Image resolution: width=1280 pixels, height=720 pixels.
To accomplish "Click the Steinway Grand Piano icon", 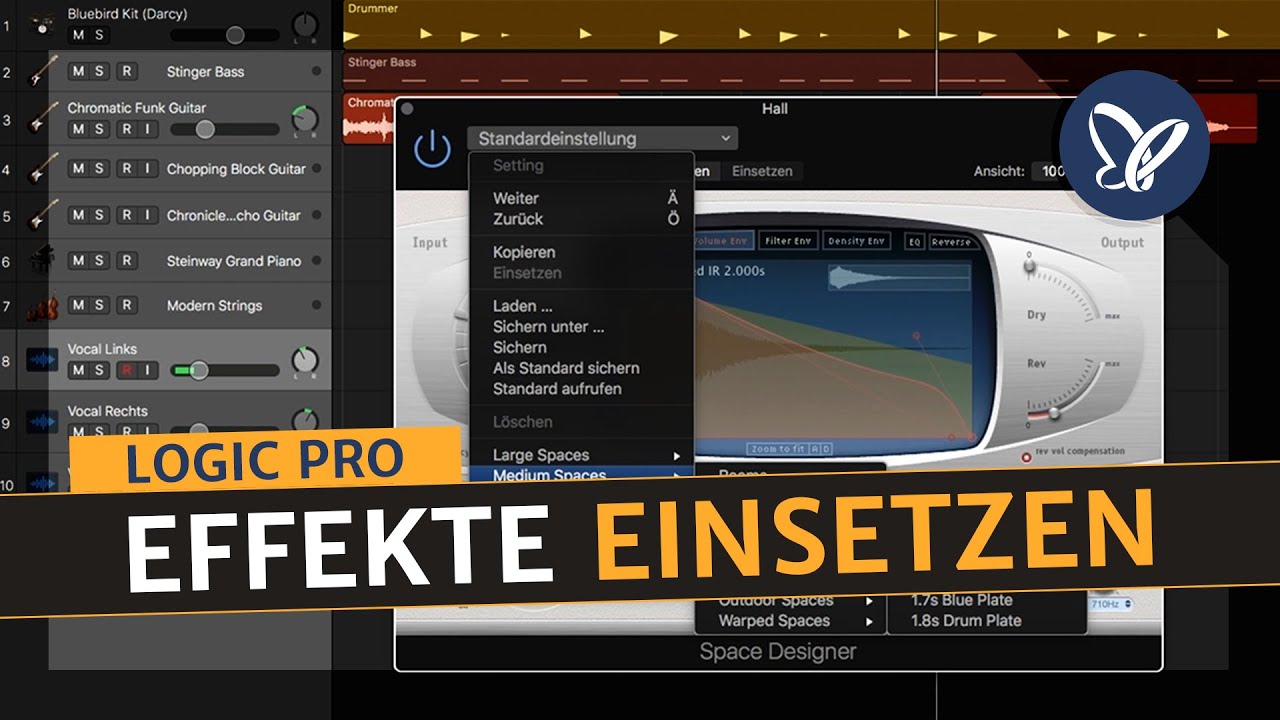I will (41, 261).
